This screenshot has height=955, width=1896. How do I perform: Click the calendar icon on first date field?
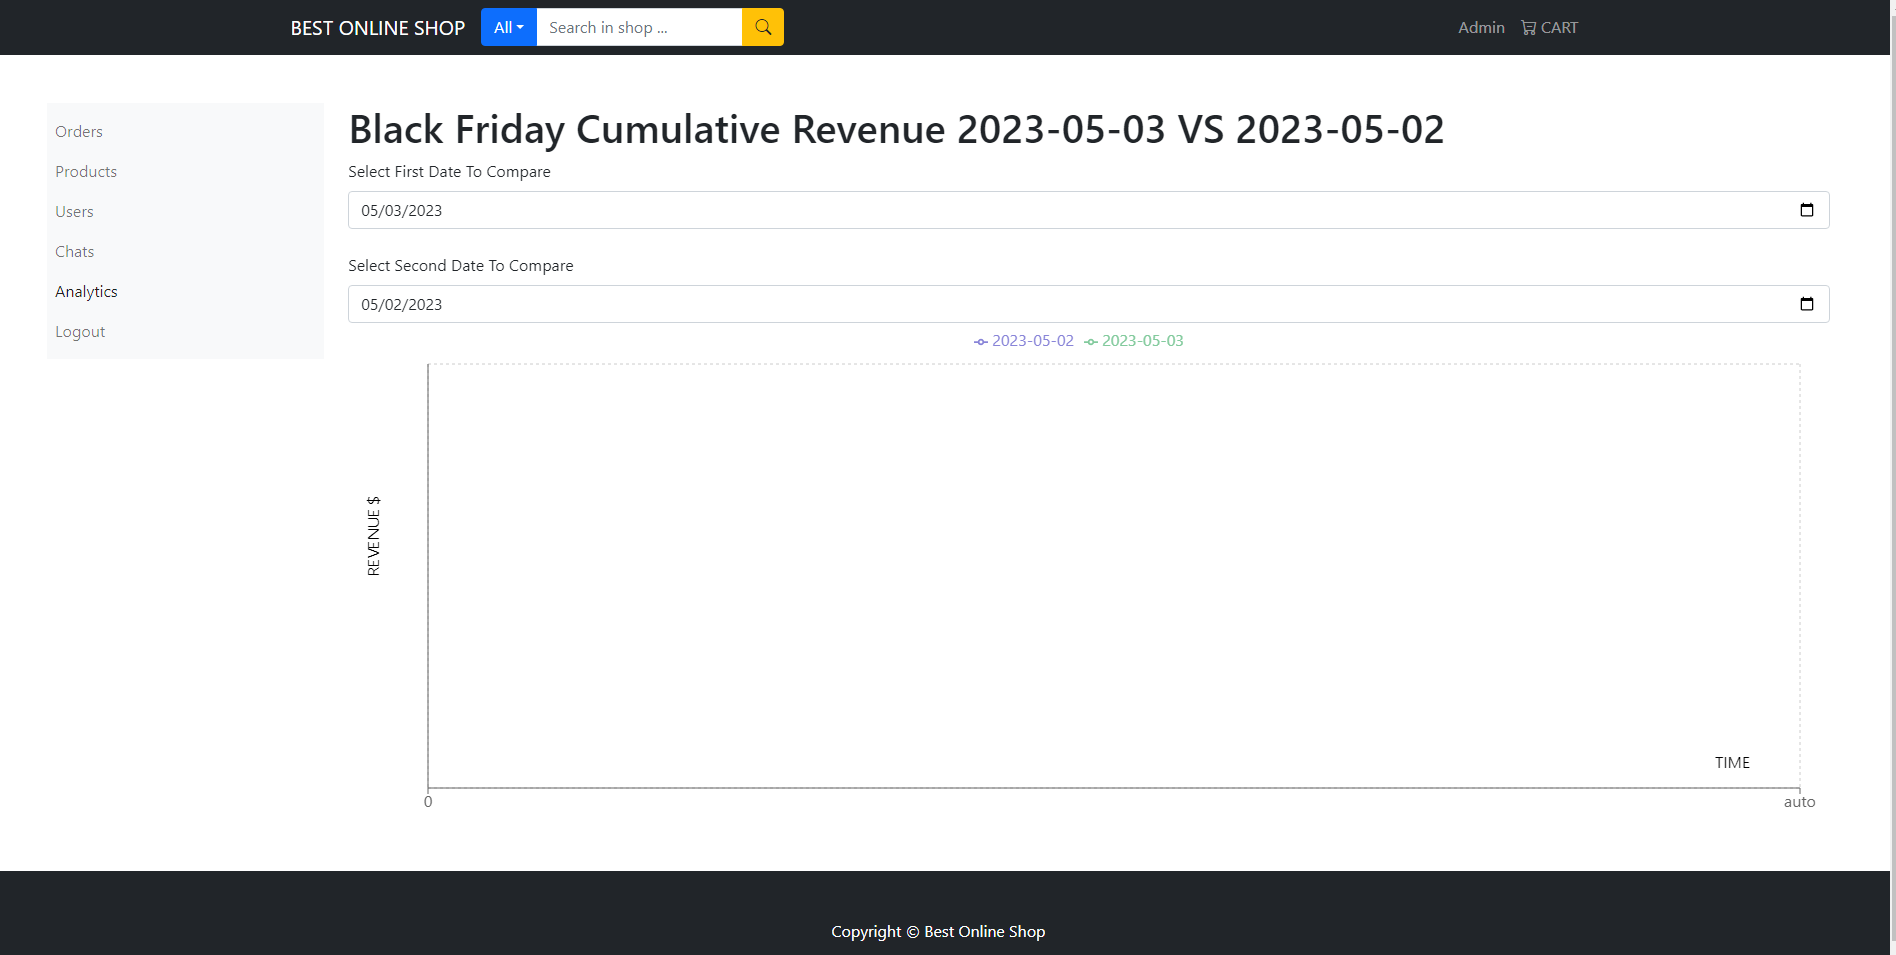tap(1806, 210)
